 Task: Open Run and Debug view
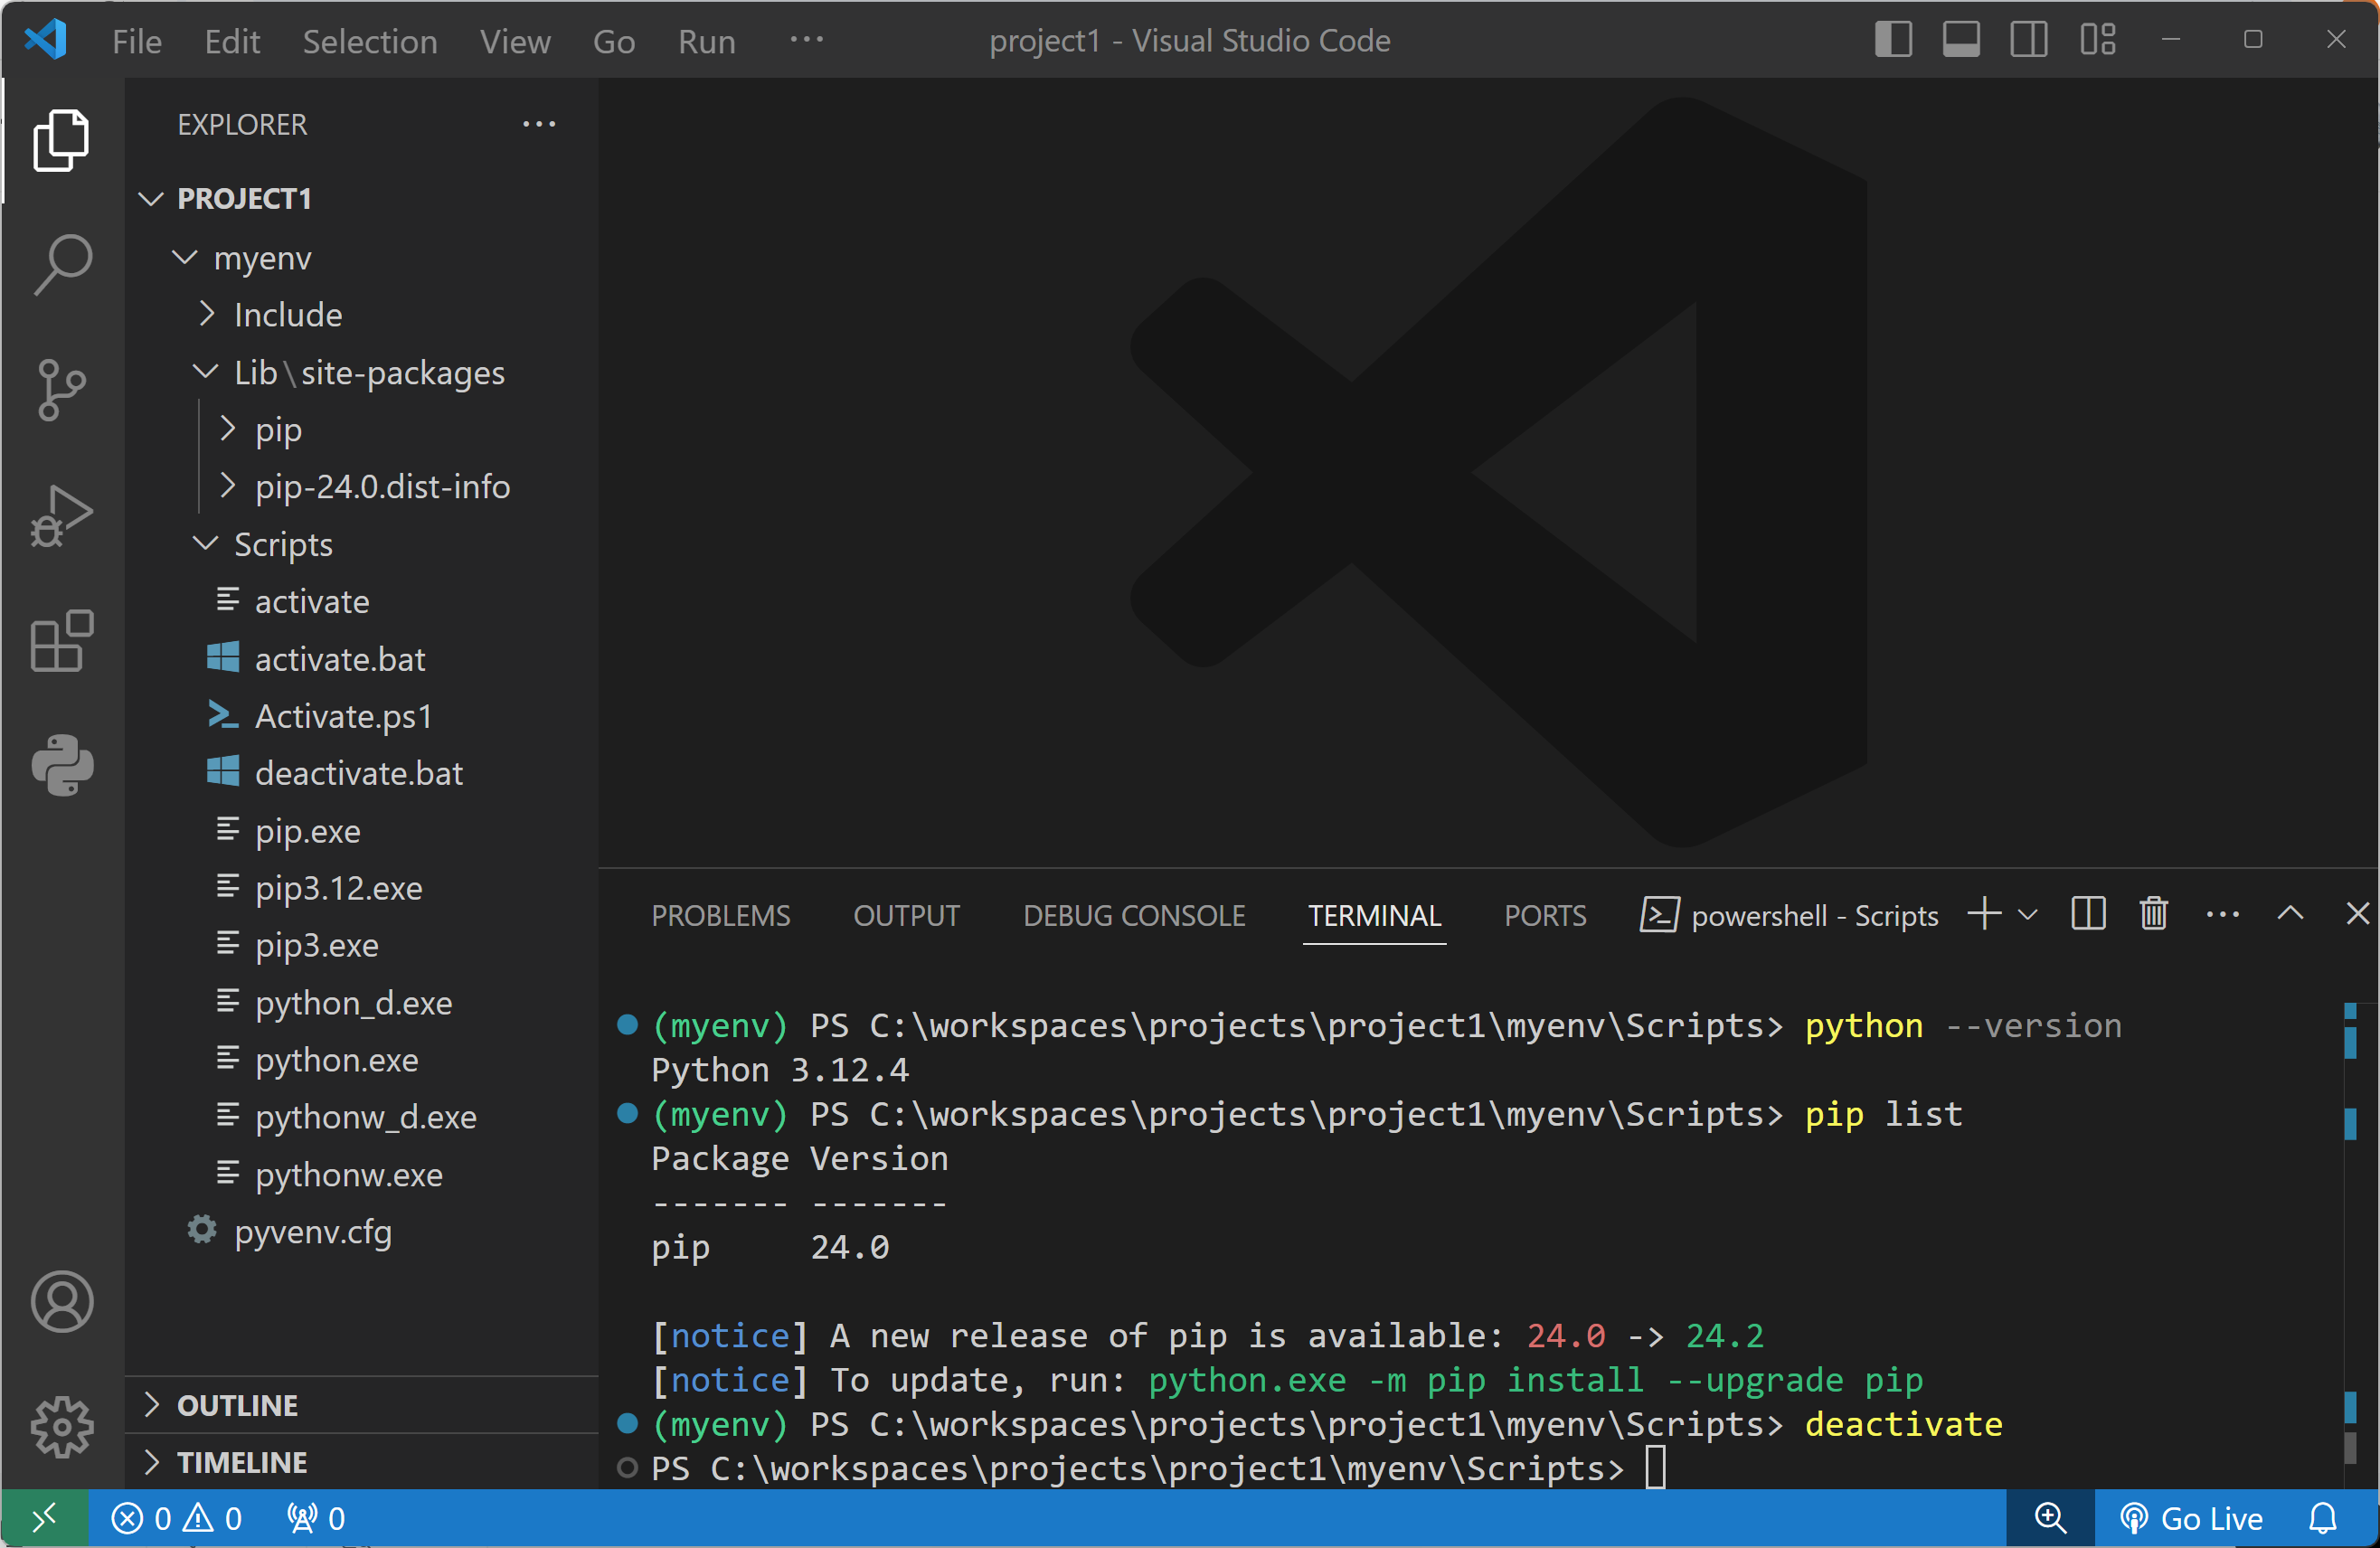62,515
